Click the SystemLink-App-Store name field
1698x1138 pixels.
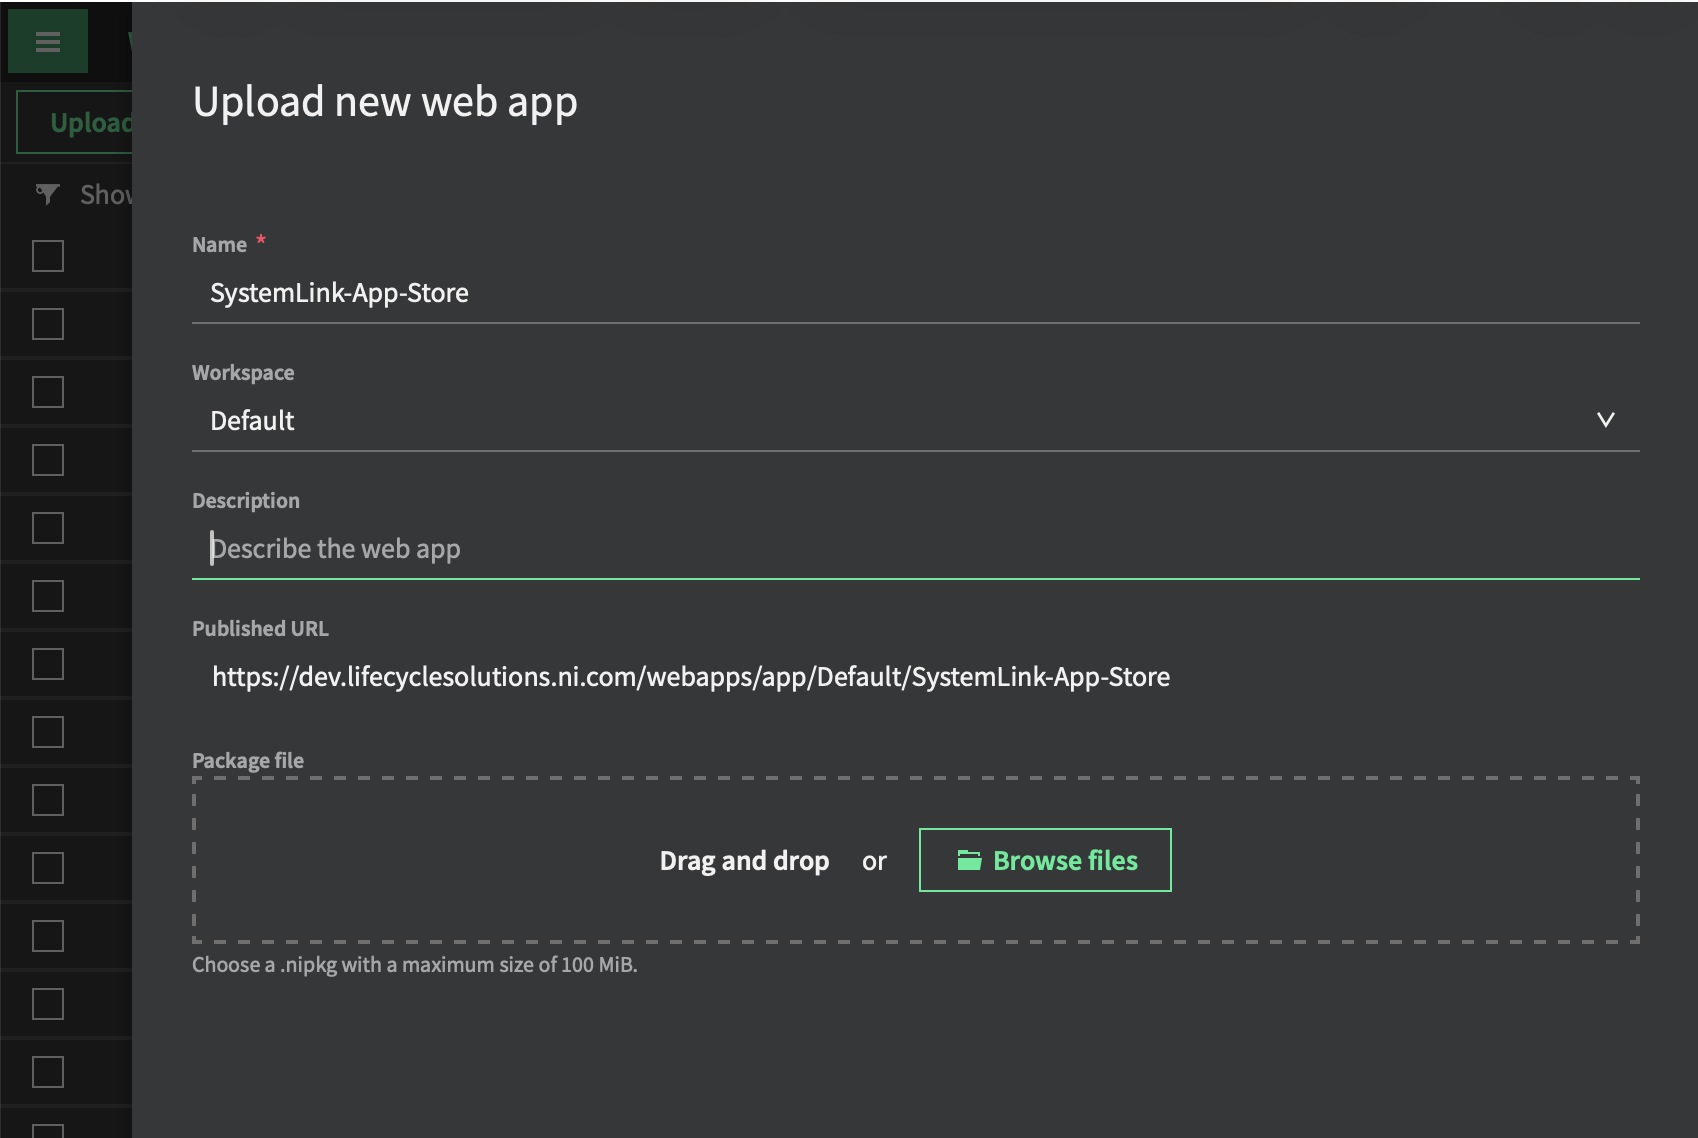point(915,293)
